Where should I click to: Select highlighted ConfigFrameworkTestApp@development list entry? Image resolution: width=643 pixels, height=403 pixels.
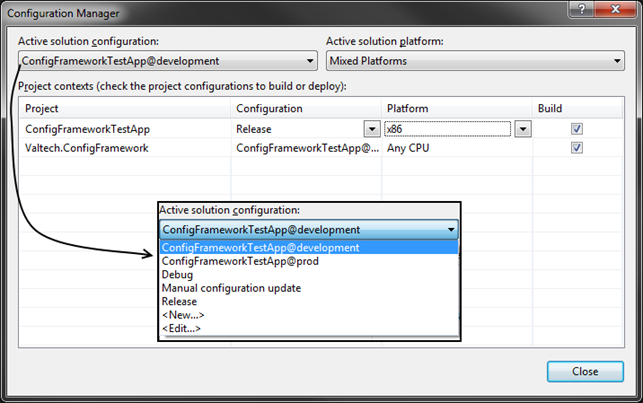pos(260,248)
